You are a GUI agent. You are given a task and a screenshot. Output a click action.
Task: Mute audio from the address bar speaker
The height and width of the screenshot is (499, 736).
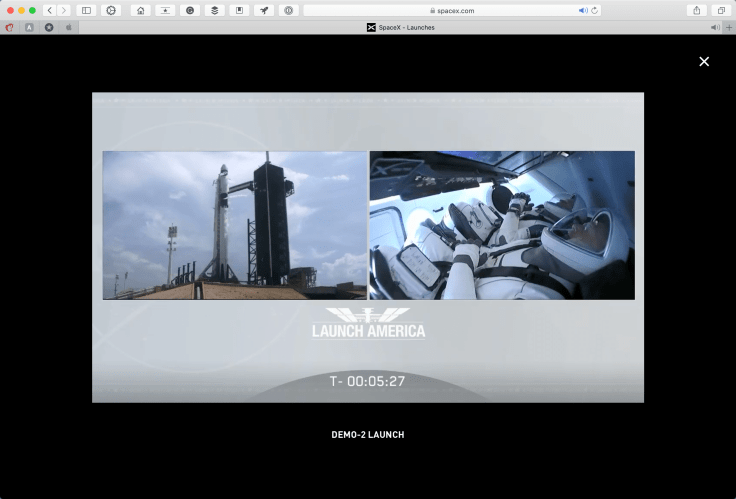[583, 10]
